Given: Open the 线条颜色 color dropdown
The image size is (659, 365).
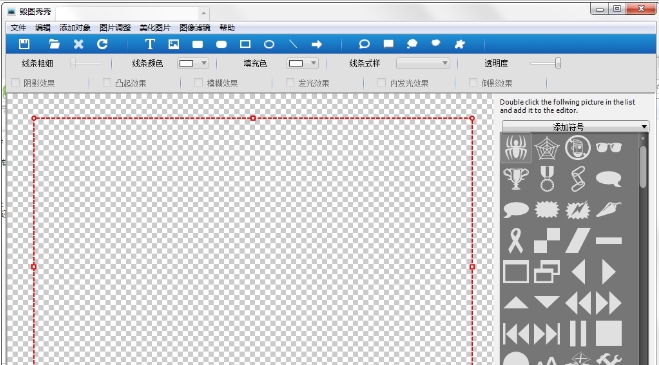Looking at the screenshot, I should pyautogui.click(x=193, y=63).
